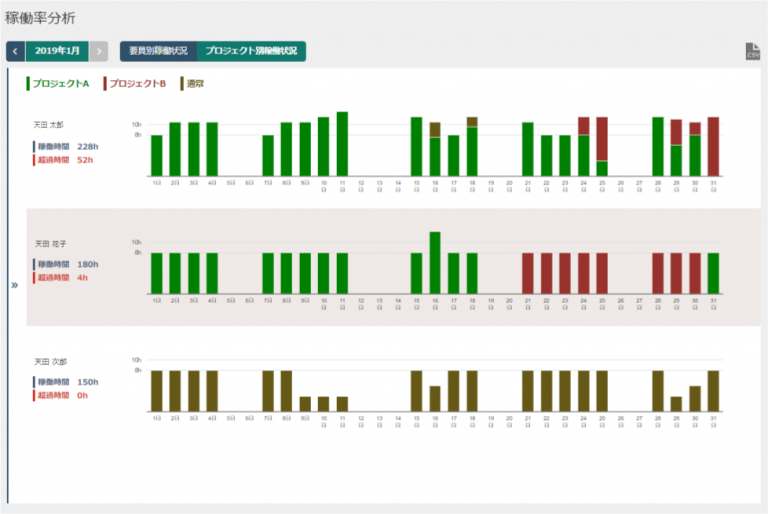Switch to 要員別稼働状況 tab
Image resolution: width=768 pixels, height=514 pixels.
[x=158, y=51]
